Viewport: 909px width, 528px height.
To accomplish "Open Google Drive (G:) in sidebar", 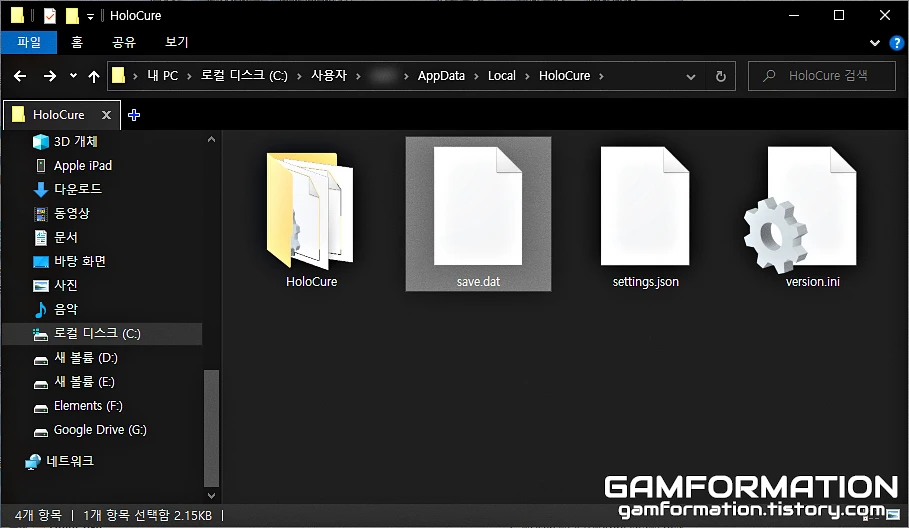I will (100, 430).
